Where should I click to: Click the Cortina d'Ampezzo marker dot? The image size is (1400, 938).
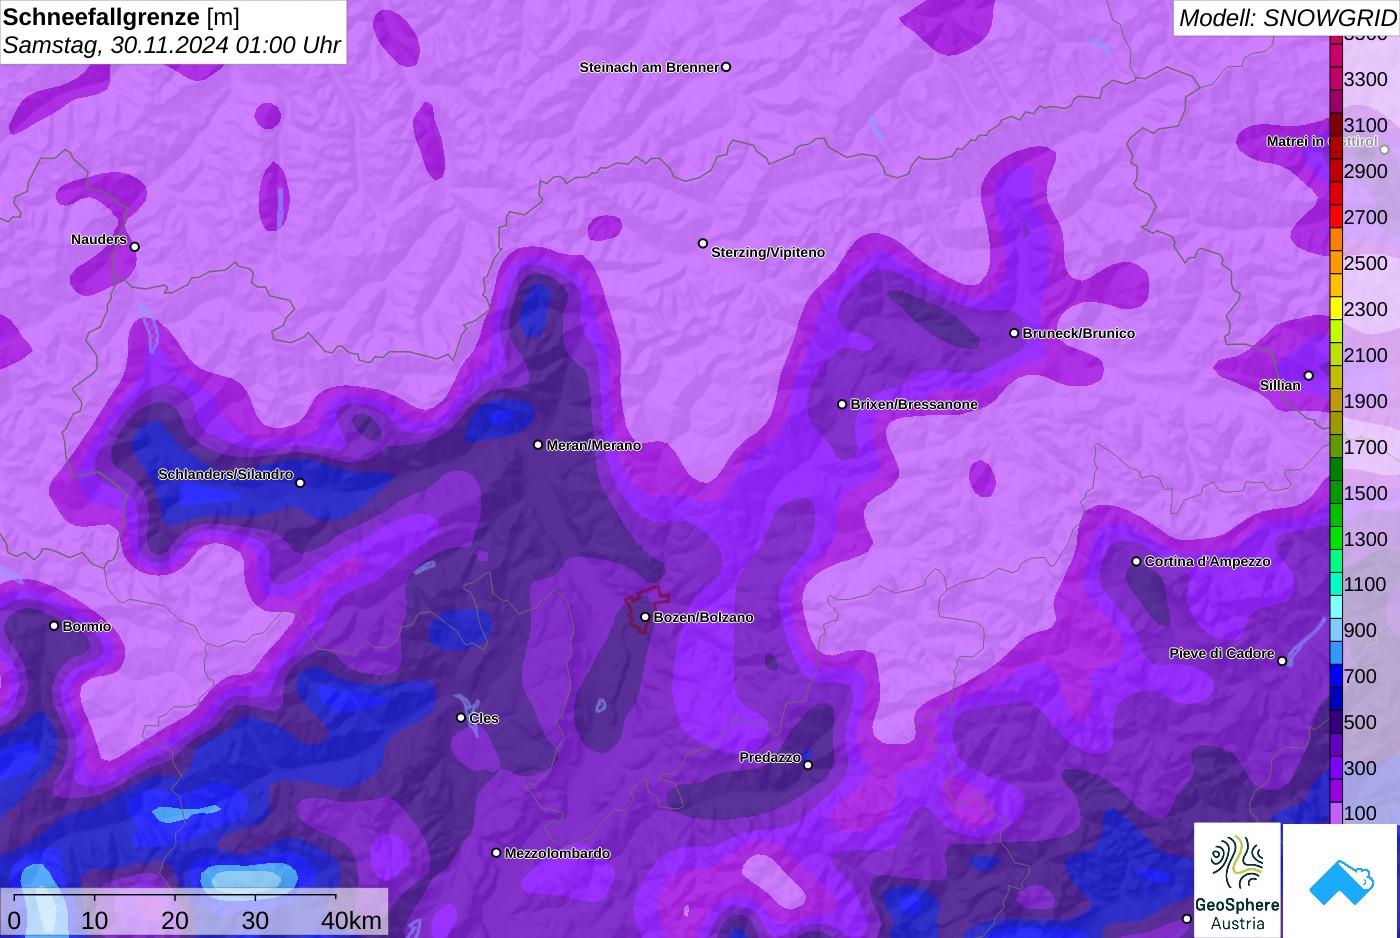click(x=1136, y=561)
